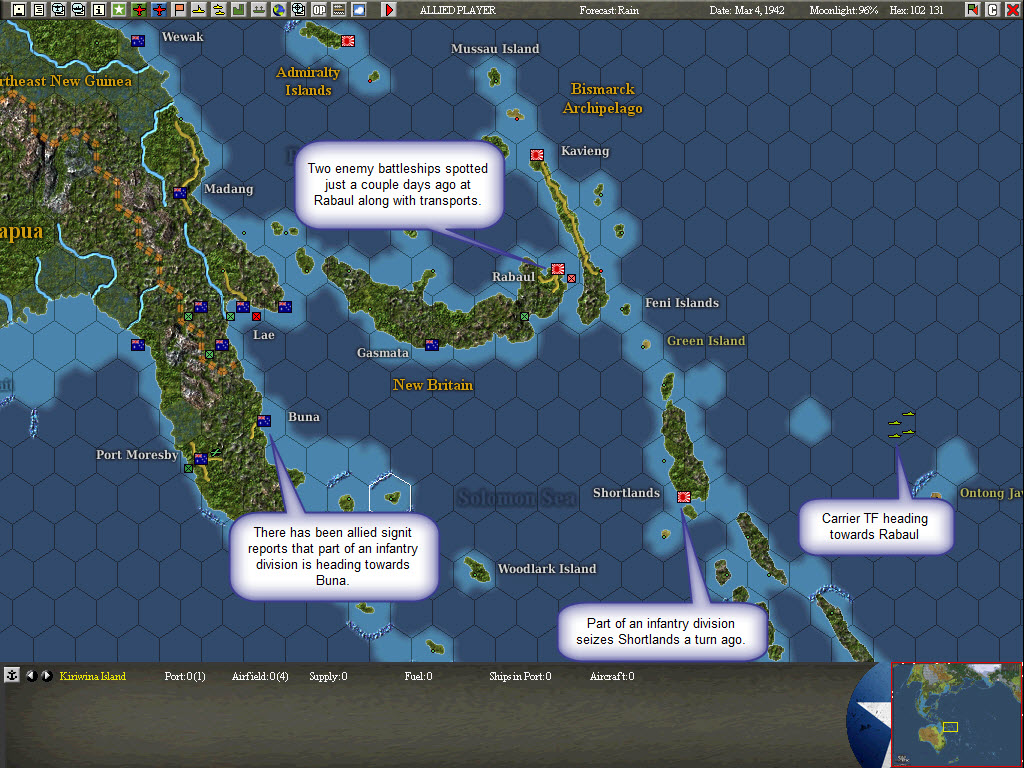This screenshot has width=1024, height=768.
Task: Click the orange flag toolbar icon
Action: (x=178, y=10)
